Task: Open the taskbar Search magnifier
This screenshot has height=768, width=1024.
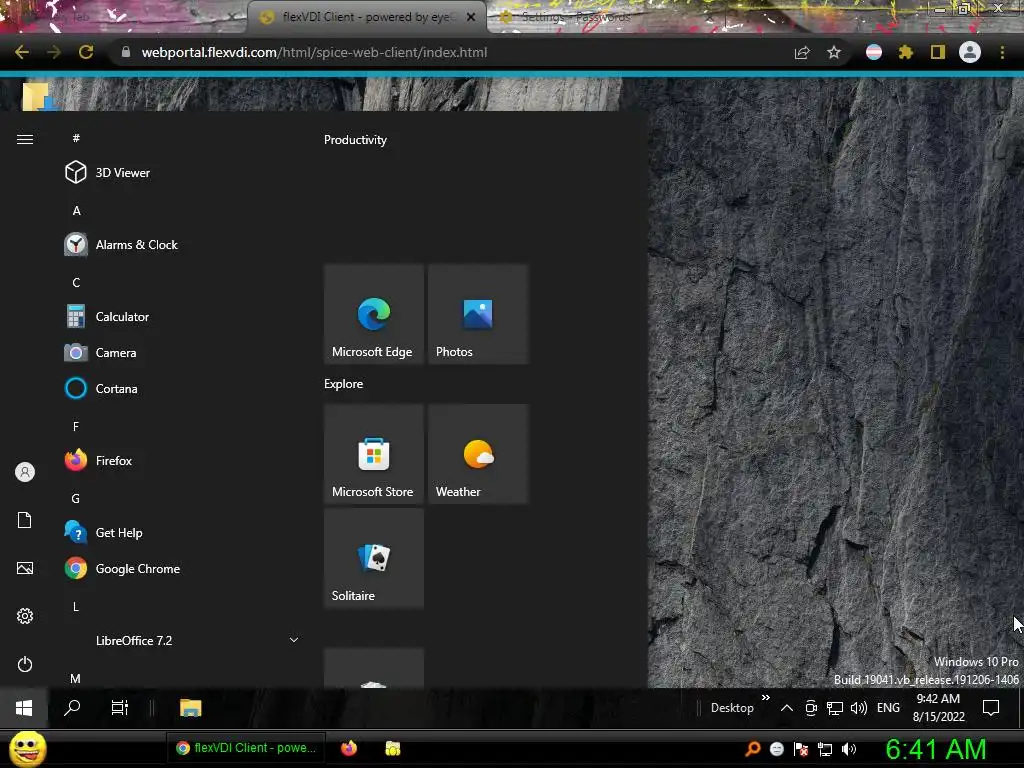Action: [x=72, y=708]
